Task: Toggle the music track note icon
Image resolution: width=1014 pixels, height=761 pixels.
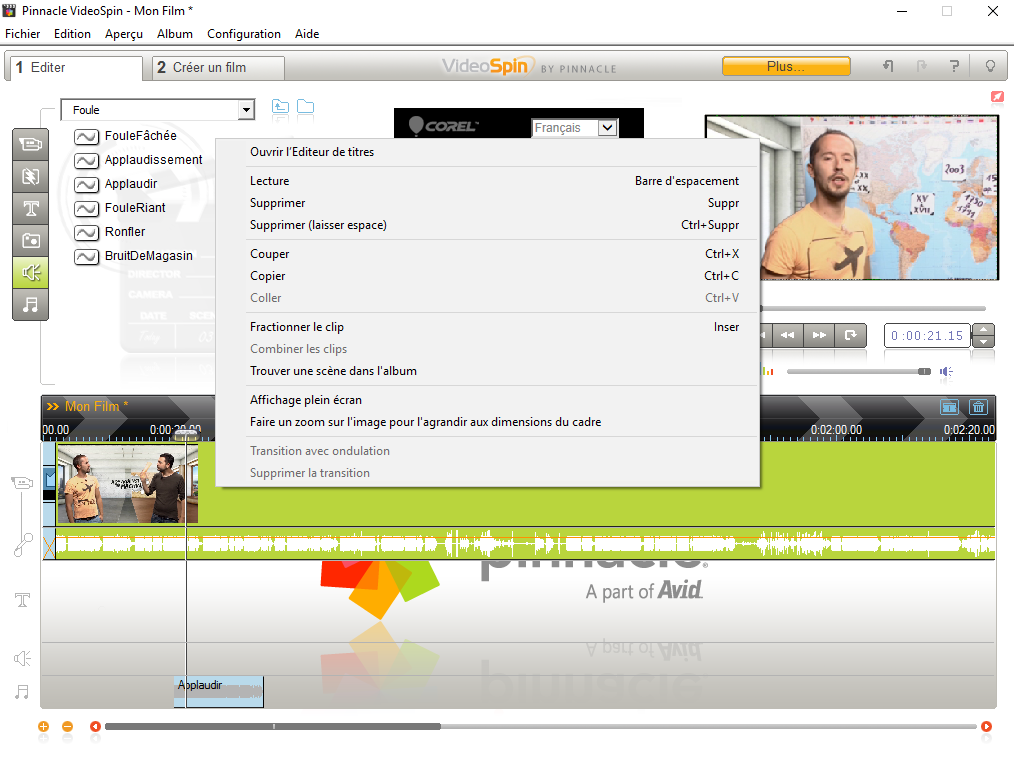Action: [x=22, y=692]
